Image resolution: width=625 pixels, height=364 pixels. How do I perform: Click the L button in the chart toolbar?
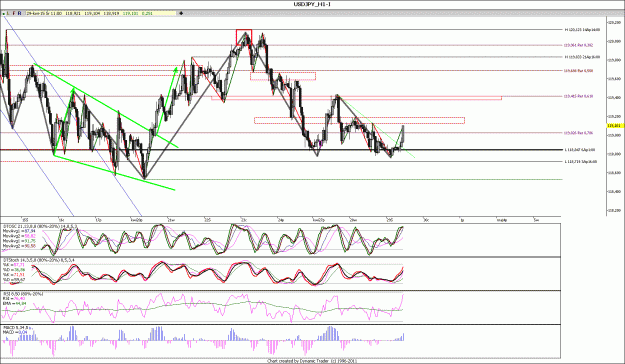coord(8,13)
